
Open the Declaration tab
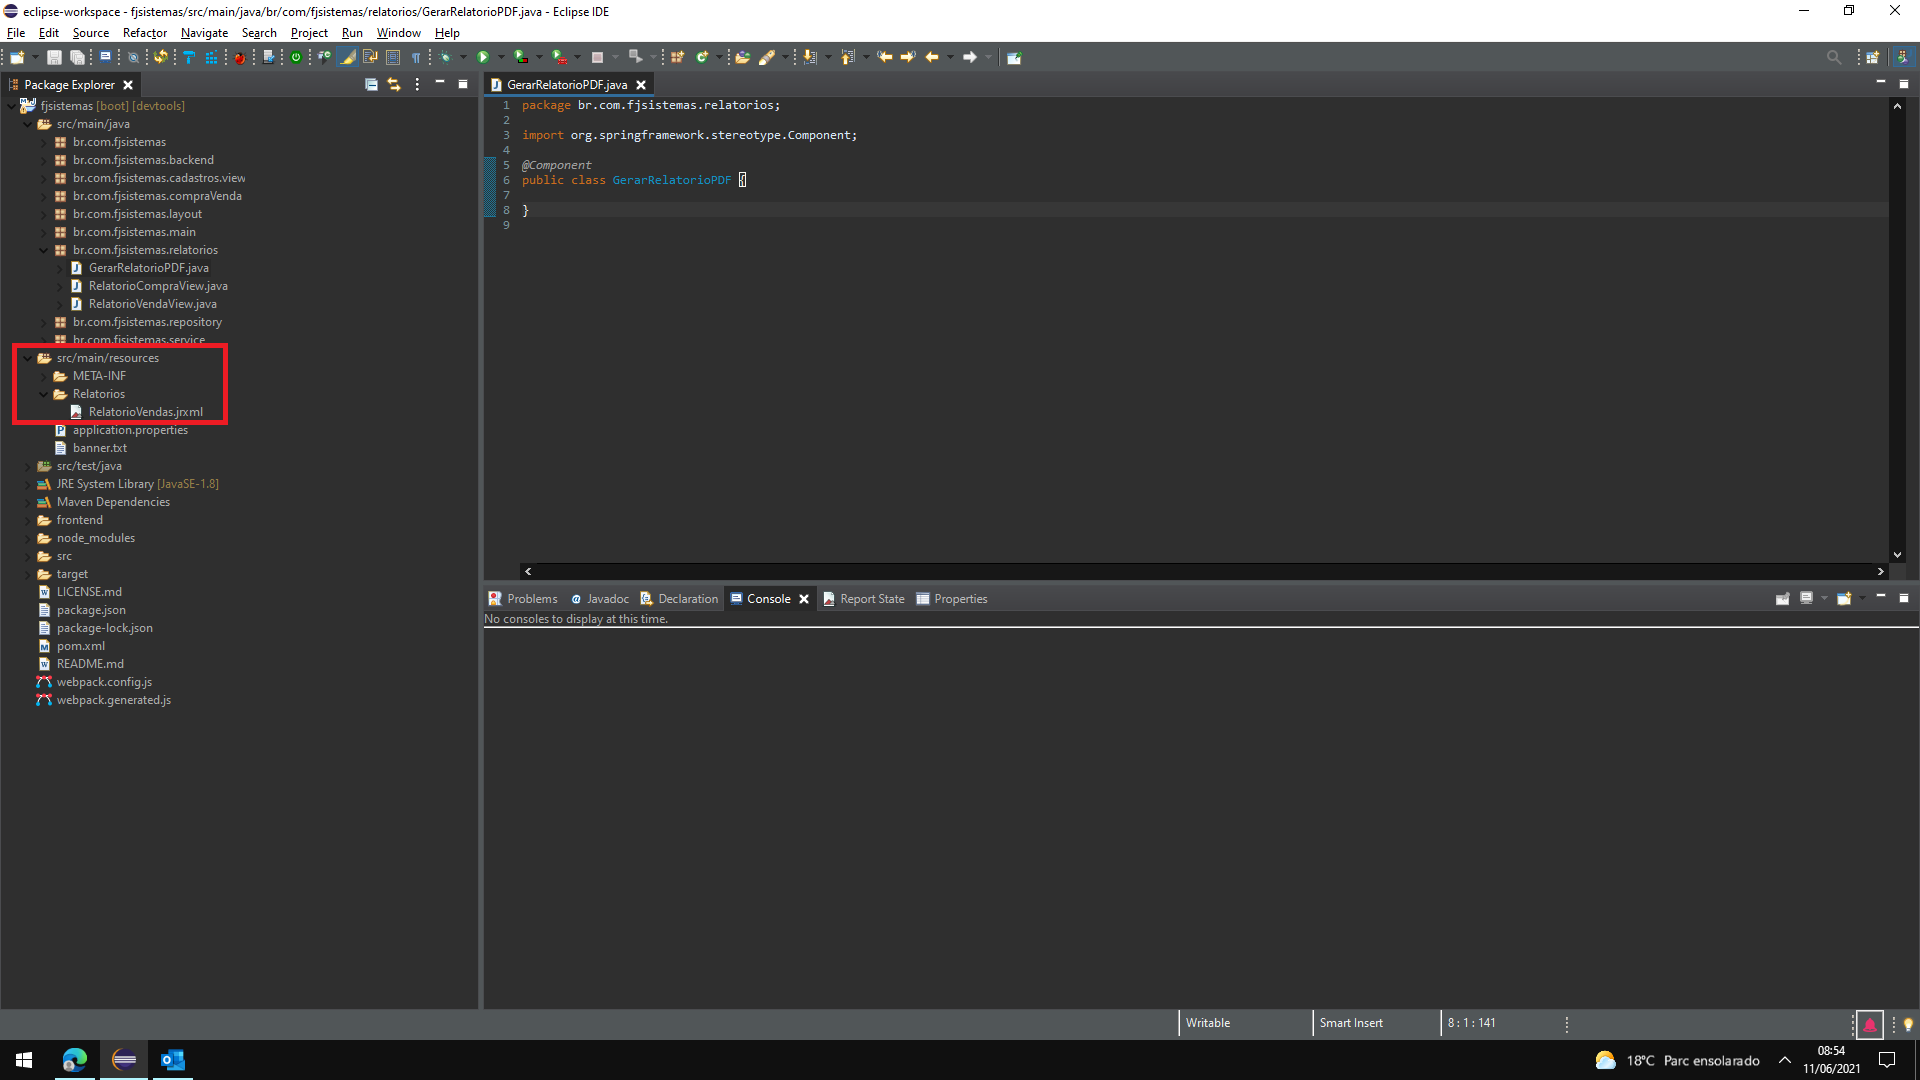(679, 599)
